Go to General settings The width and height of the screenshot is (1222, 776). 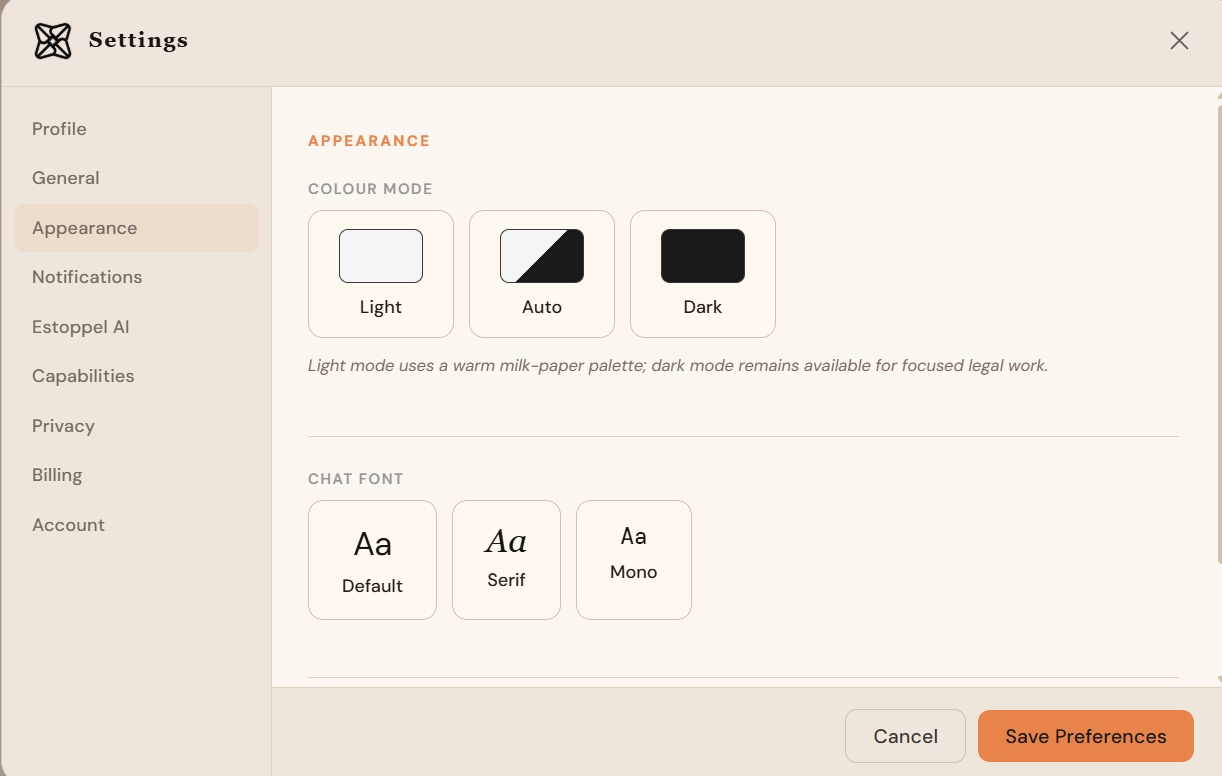[x=136, y=178]
